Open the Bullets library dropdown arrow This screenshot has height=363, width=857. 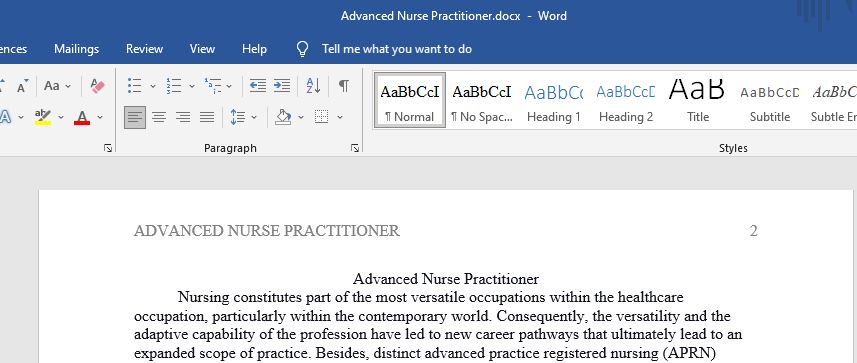152,86
